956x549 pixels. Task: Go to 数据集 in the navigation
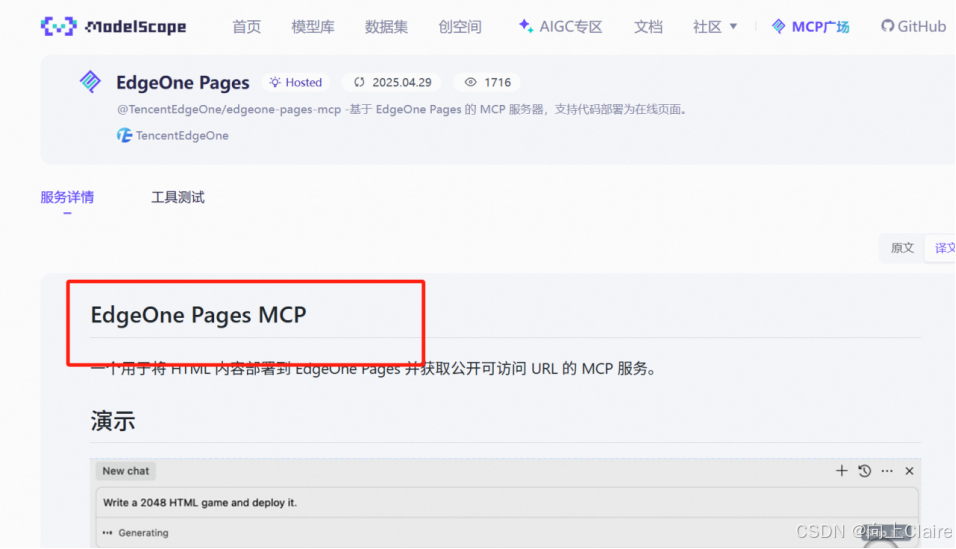386,27
